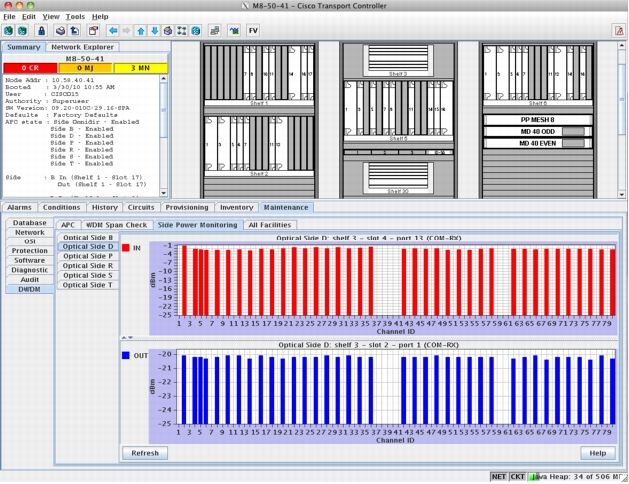Open the File menu
Viewport: 629px width, 484px height.
(x=9, y=16)
